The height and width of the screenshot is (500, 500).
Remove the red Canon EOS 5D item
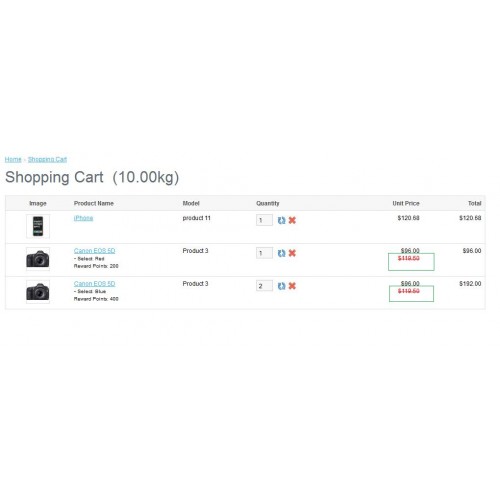pos(292,253)
